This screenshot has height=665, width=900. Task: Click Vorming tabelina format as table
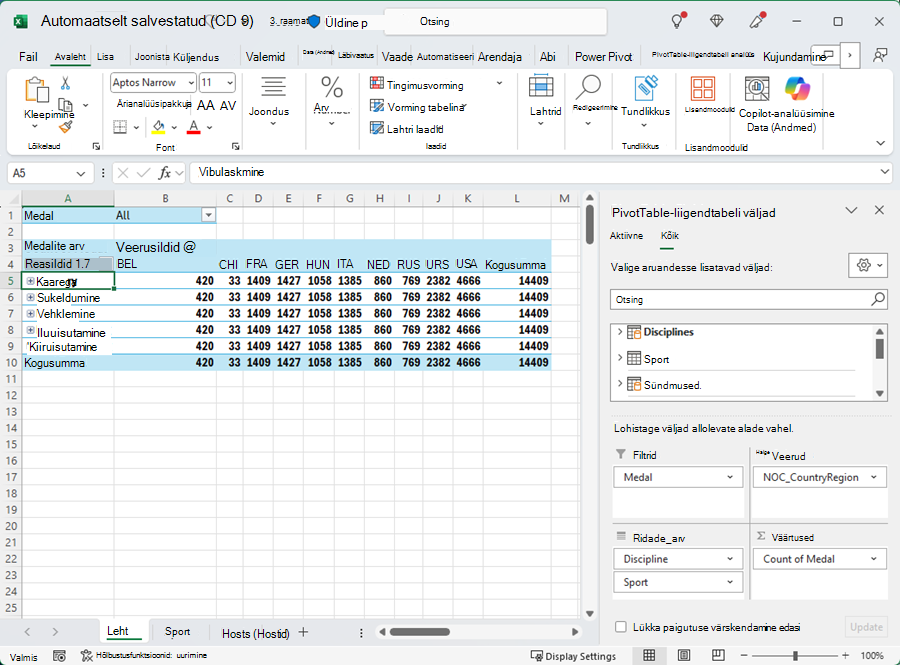418,107
